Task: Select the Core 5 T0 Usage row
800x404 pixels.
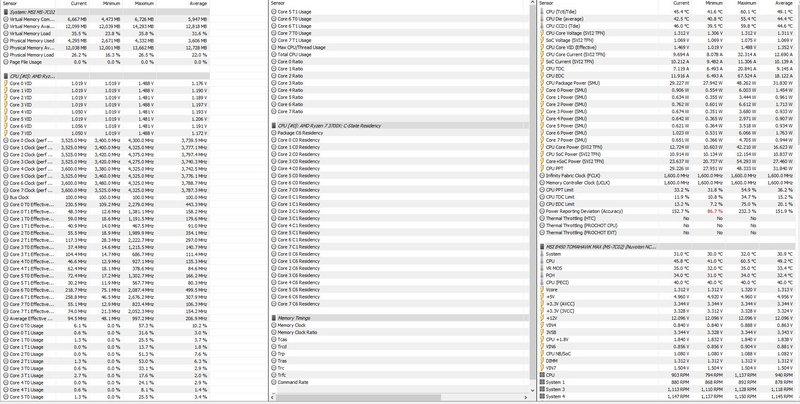Action: coord(106,396)
